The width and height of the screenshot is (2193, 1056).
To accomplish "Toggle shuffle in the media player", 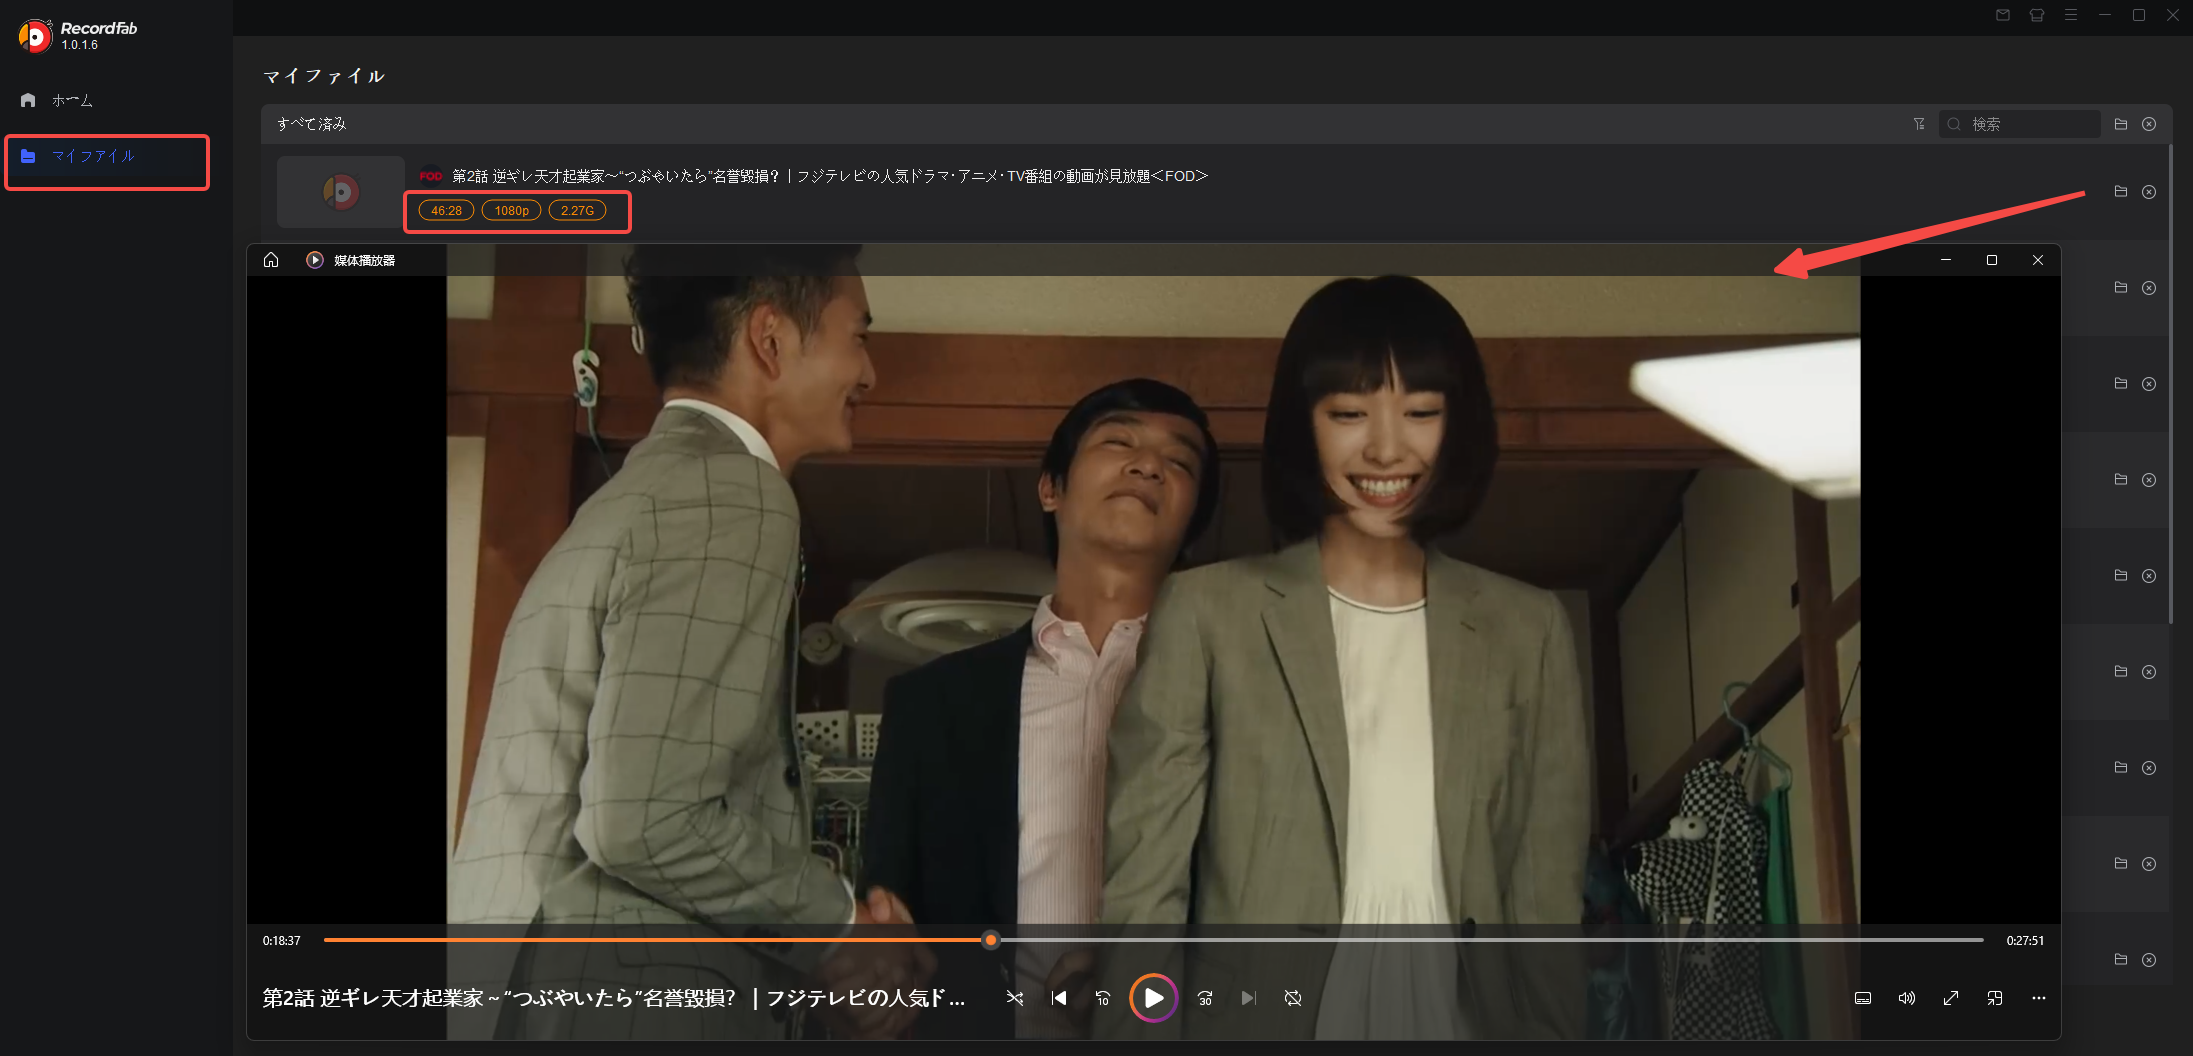I will tap(1015, 998).
